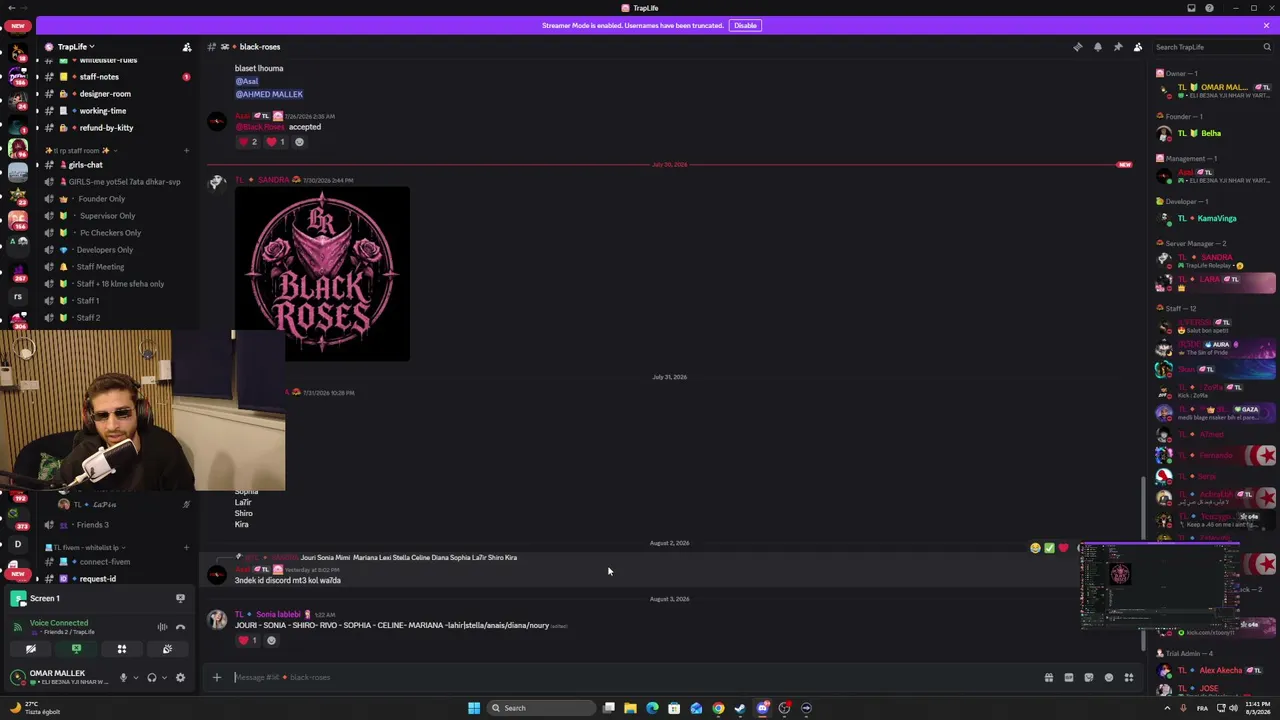Collapse the tl rp staff room category
1280x720 pixels.
point(82,150)
